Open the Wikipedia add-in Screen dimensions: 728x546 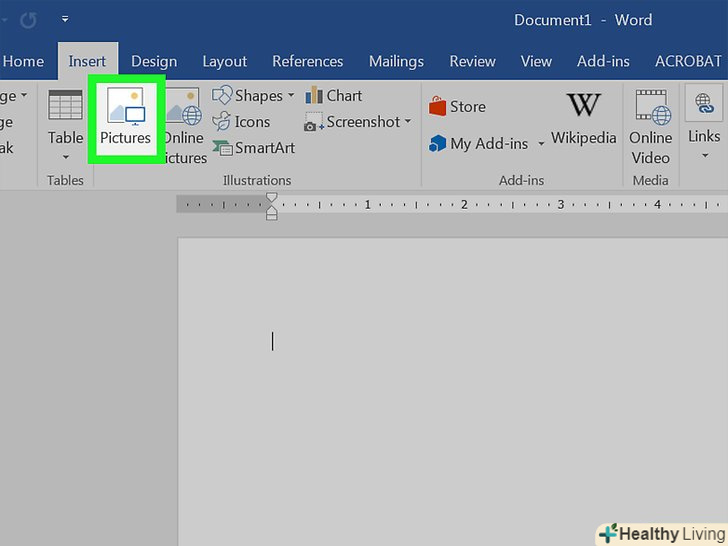pyautogui.click(x=584, y=118)
